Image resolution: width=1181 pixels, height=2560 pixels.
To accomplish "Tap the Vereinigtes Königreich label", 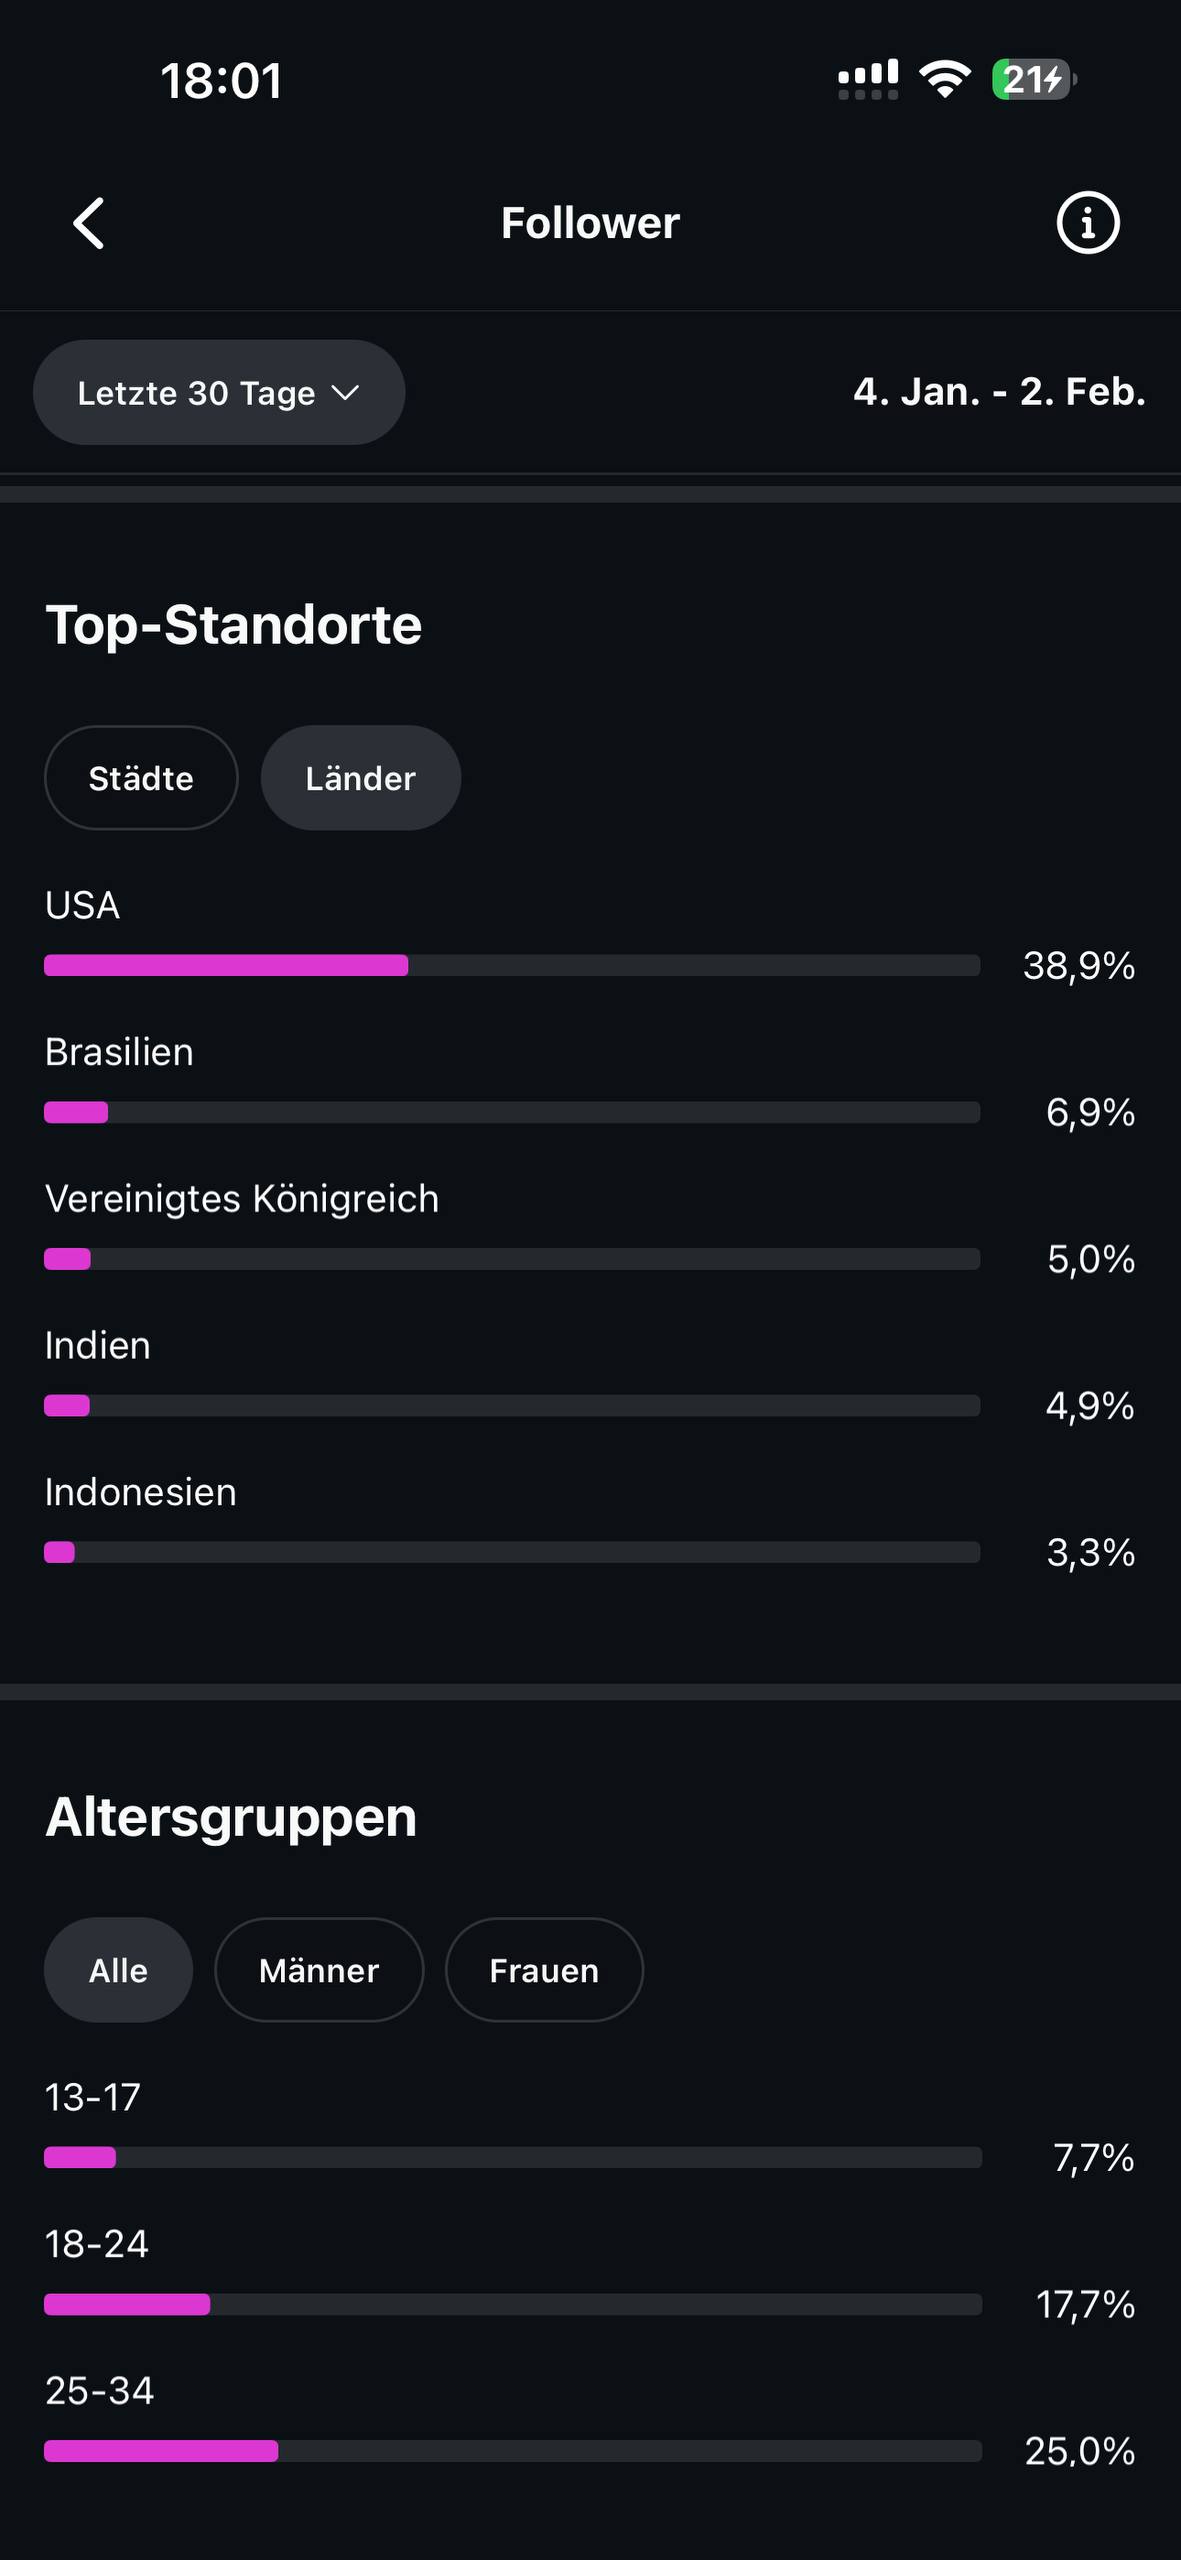I will click(242, 1198).
